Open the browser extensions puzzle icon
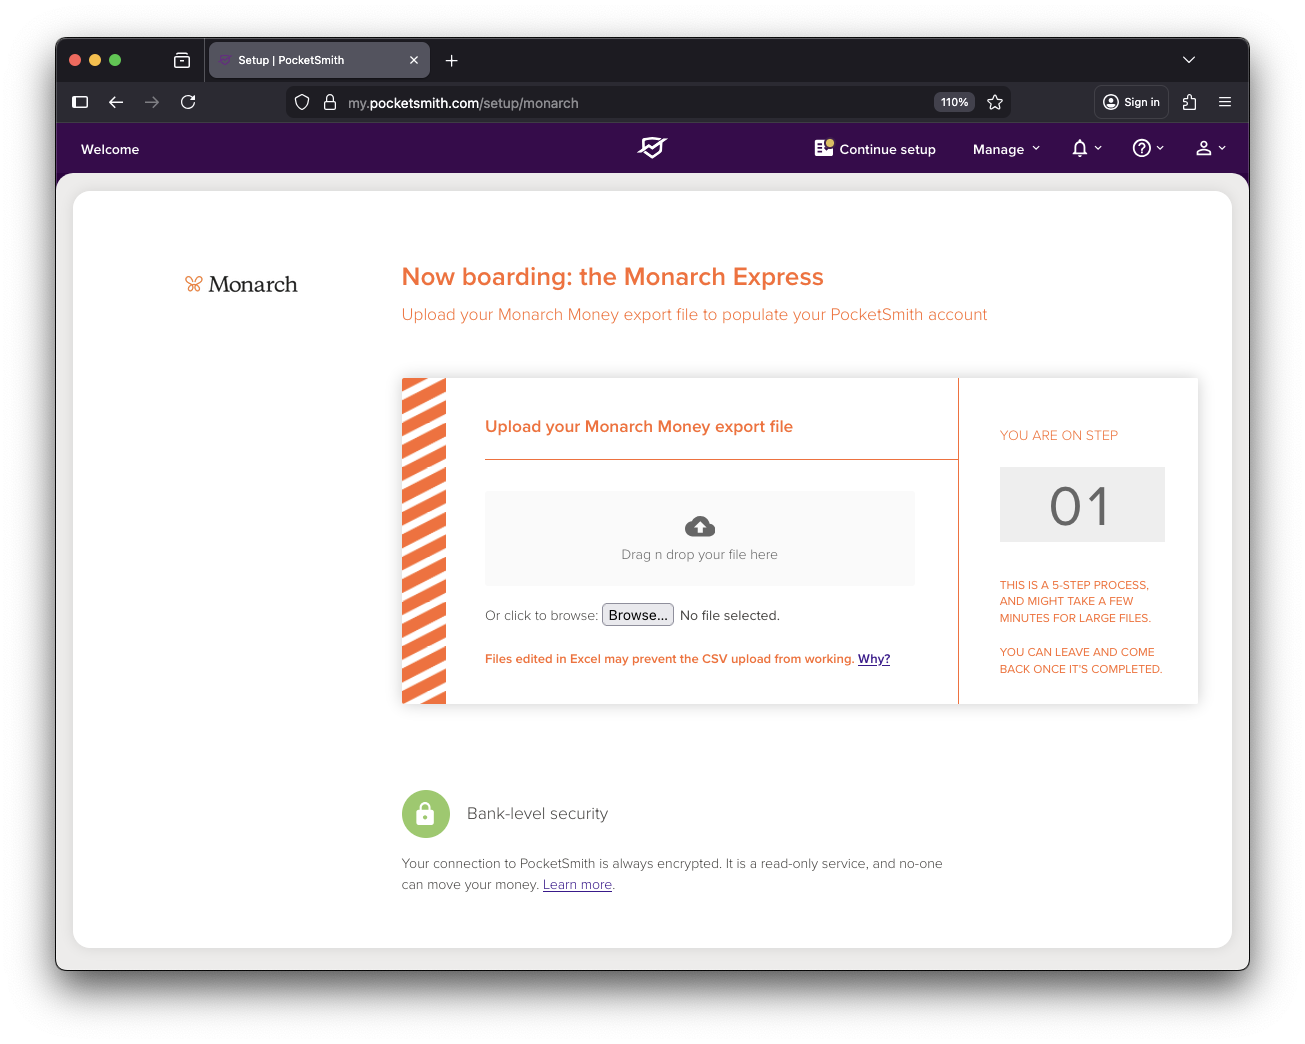 (1189, 102)
